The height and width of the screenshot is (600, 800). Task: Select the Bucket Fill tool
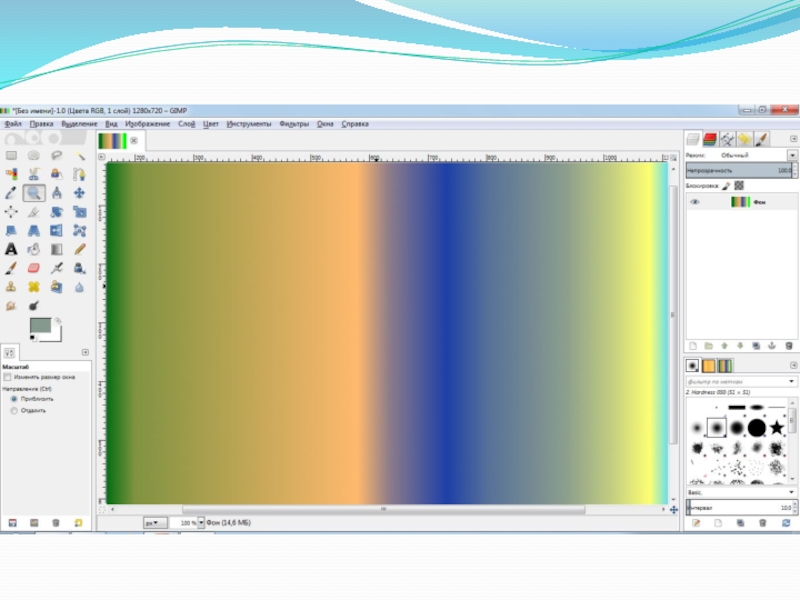click(34, 249)
